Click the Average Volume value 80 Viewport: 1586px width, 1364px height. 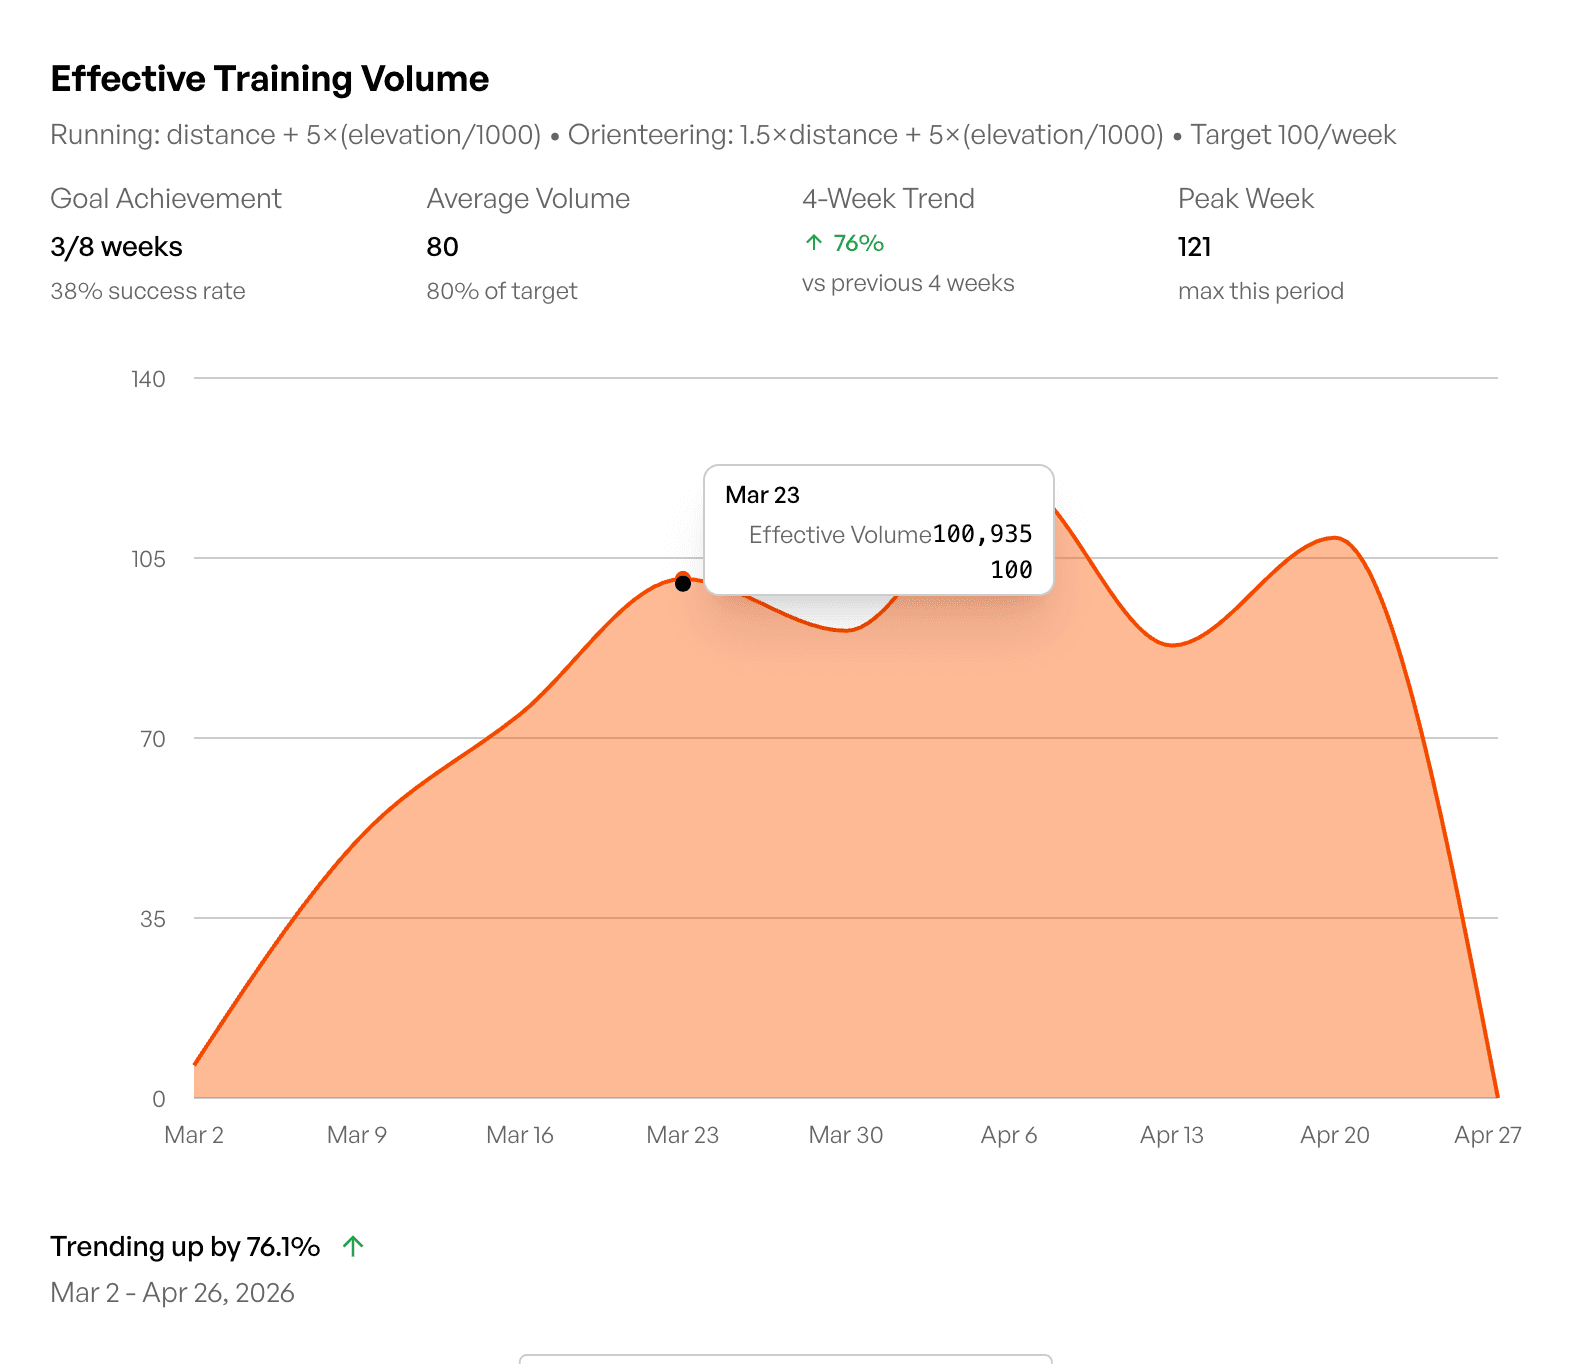click(x=442, y=247)
